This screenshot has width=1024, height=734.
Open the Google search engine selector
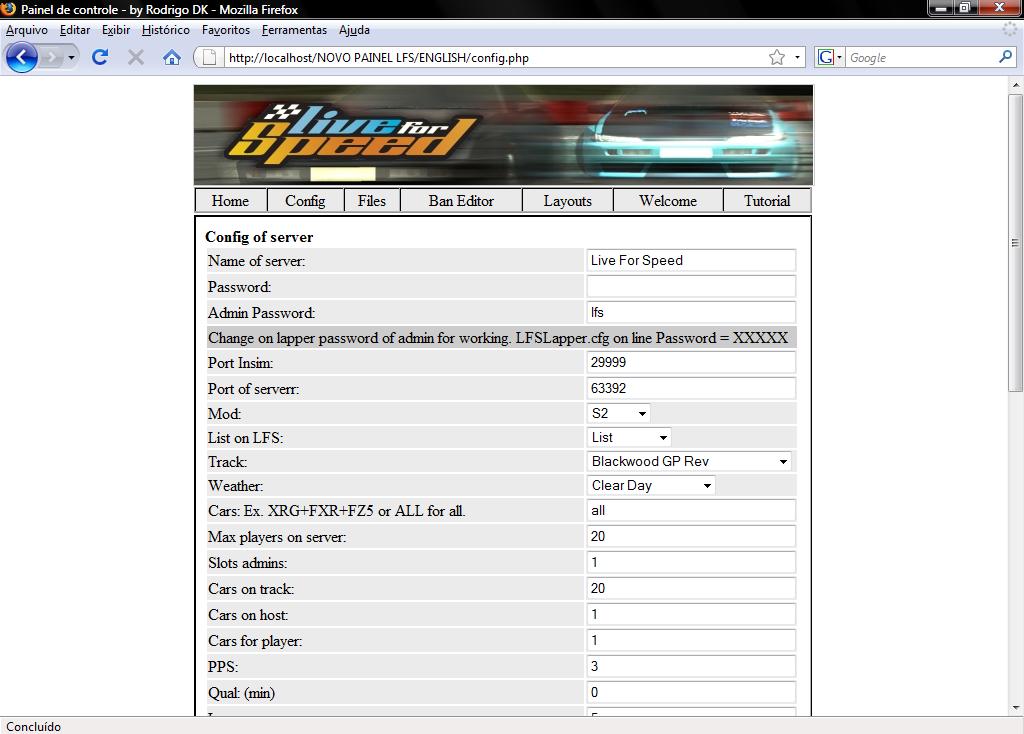pos(830,57)
